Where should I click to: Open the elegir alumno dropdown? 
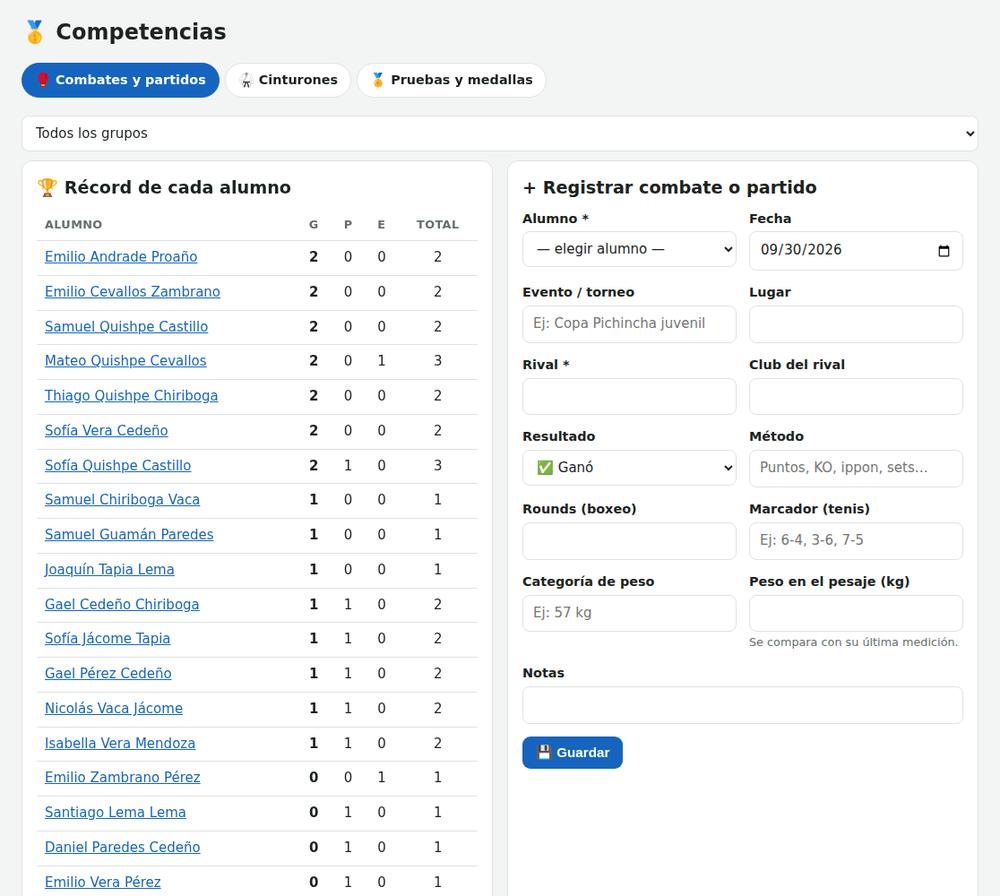tap(629, 249)
